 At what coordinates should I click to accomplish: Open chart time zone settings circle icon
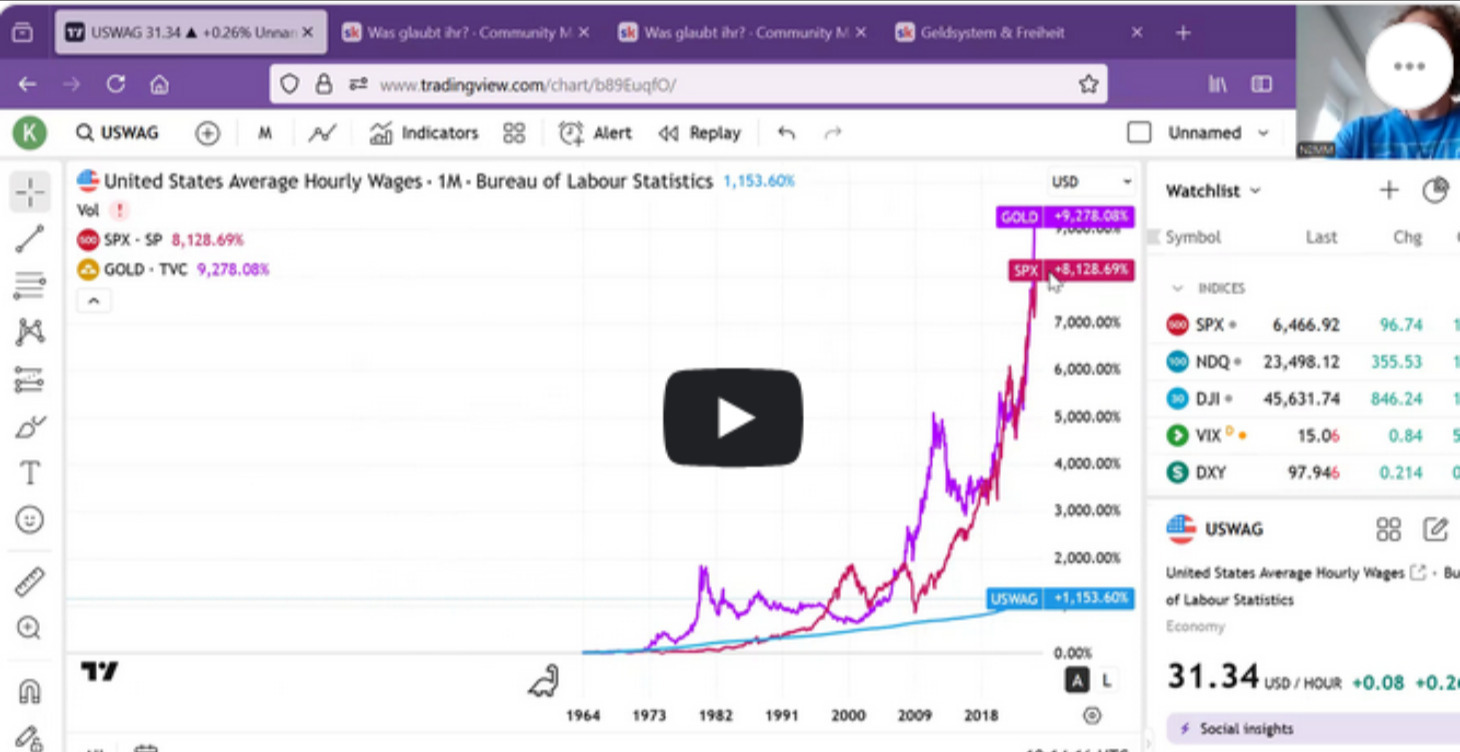point(1092,715)
